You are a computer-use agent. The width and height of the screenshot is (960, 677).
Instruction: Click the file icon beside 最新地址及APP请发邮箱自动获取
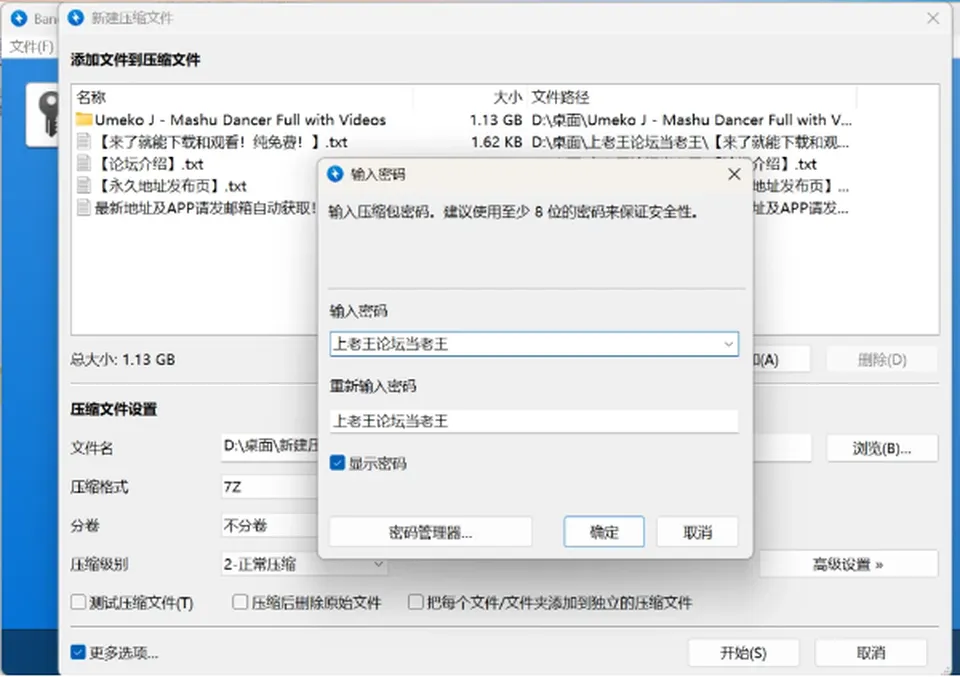(84, 208)
